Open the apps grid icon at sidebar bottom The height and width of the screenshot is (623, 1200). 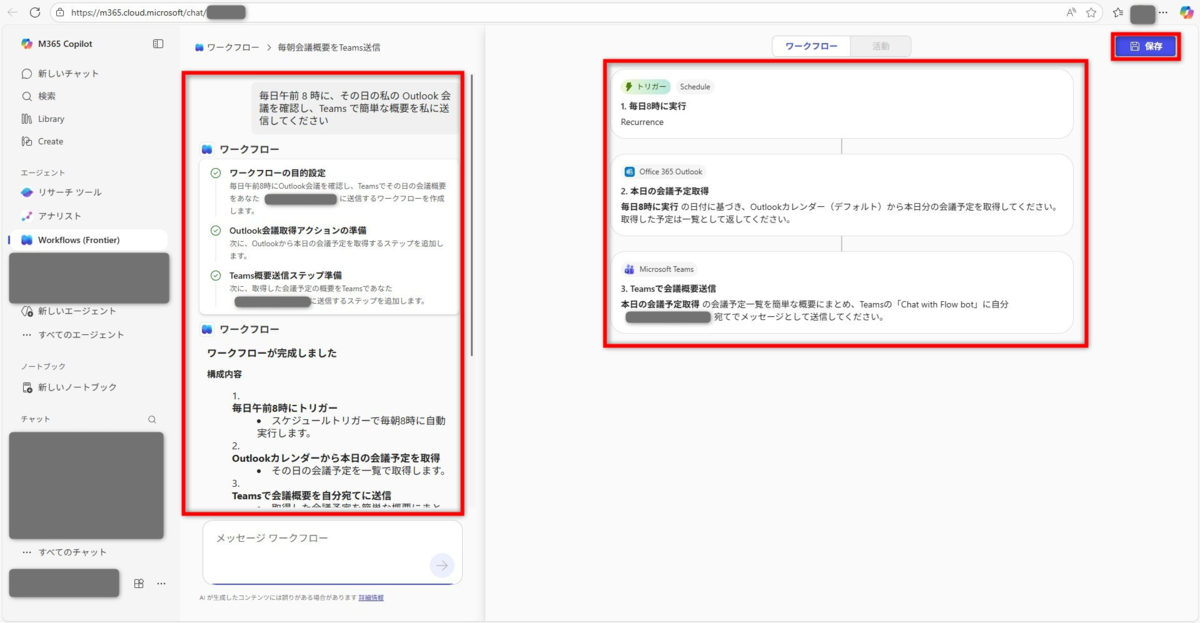pyautogui.click(x=139, y=583)
